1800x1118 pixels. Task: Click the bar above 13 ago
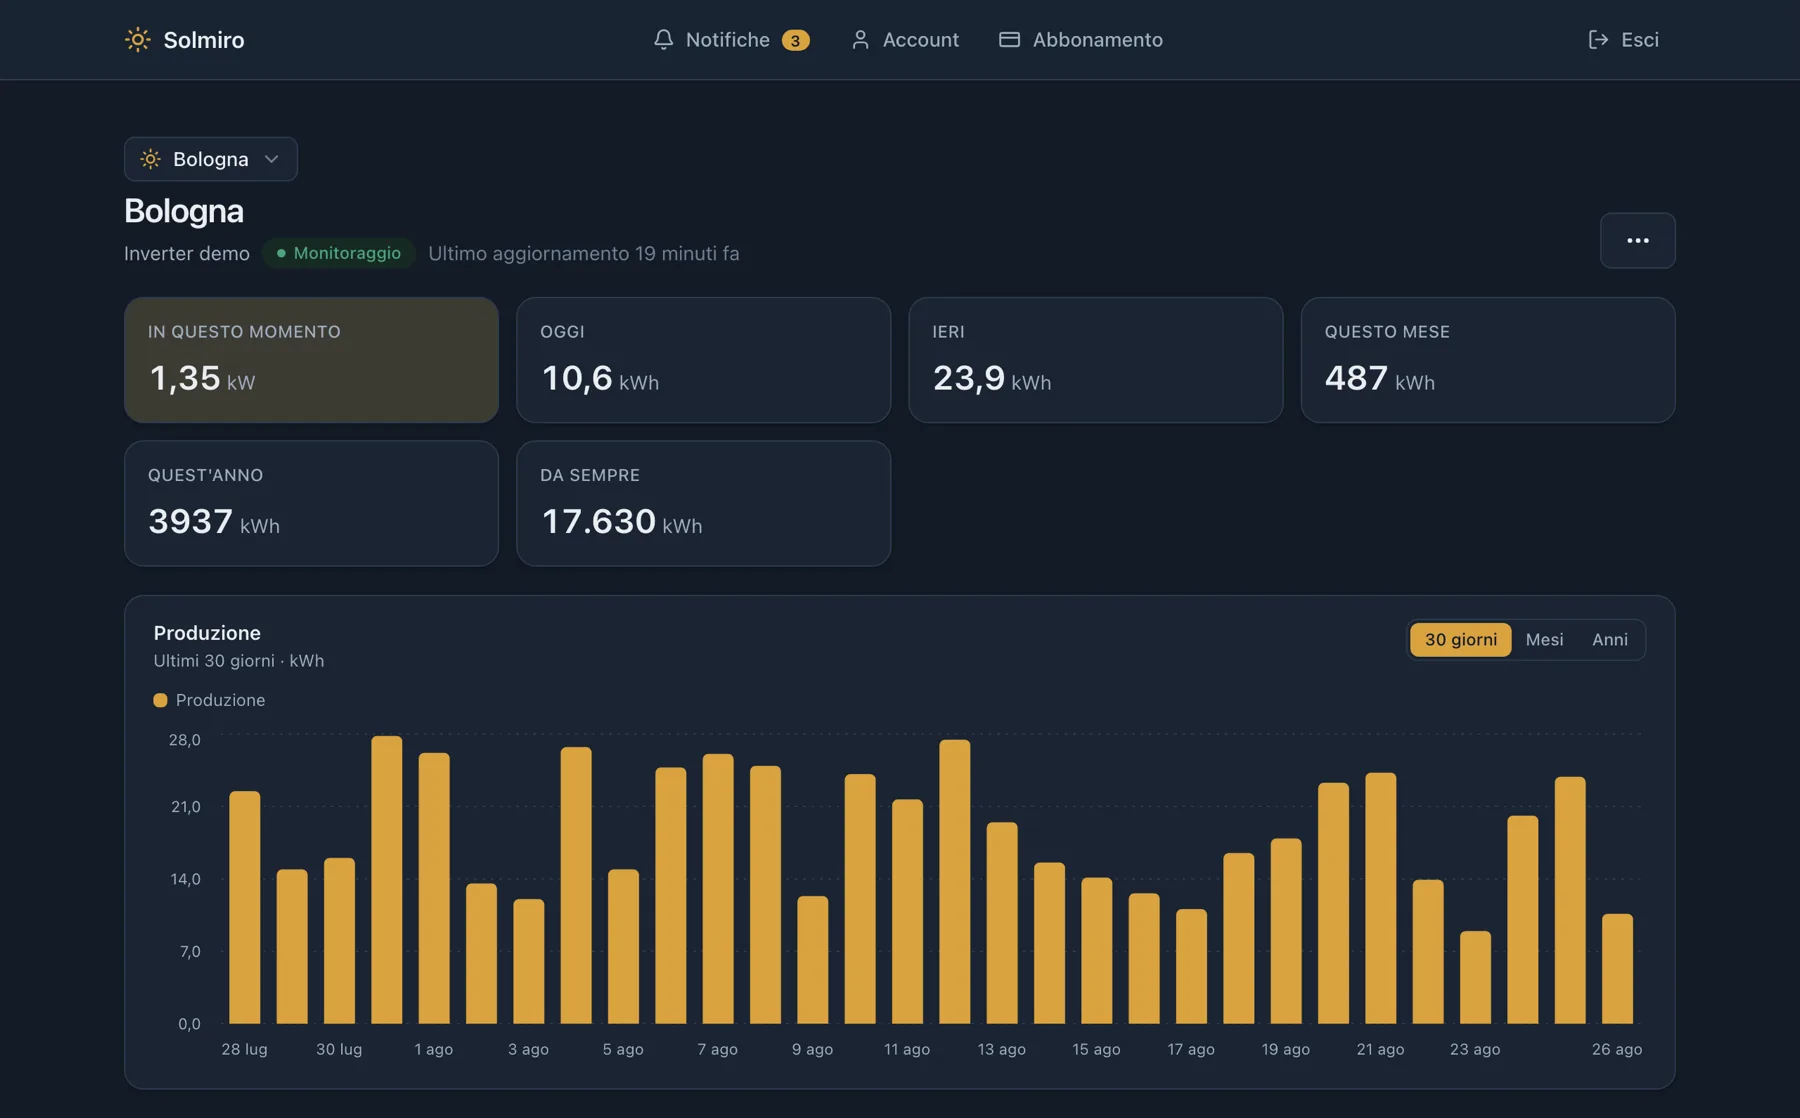(x=1002, y=923)
